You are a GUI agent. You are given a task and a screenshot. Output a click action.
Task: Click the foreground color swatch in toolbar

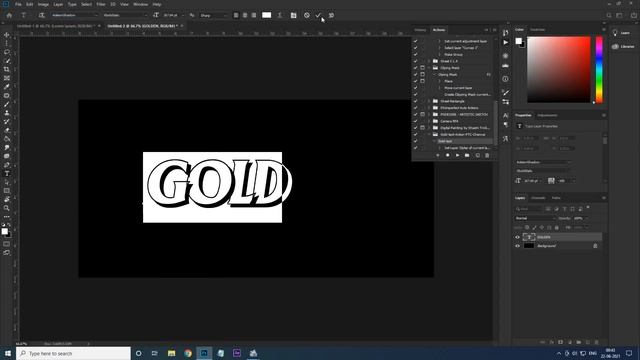pos(4,231)
